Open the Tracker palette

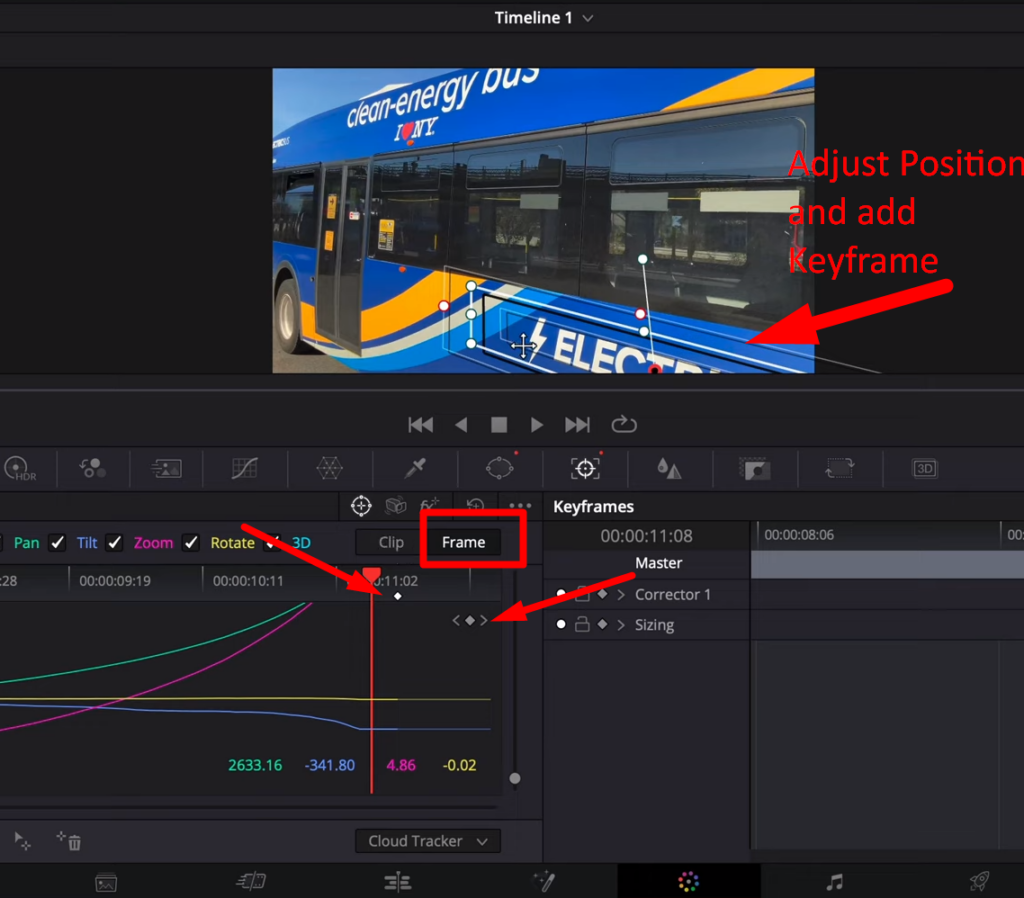click(585, 468)
